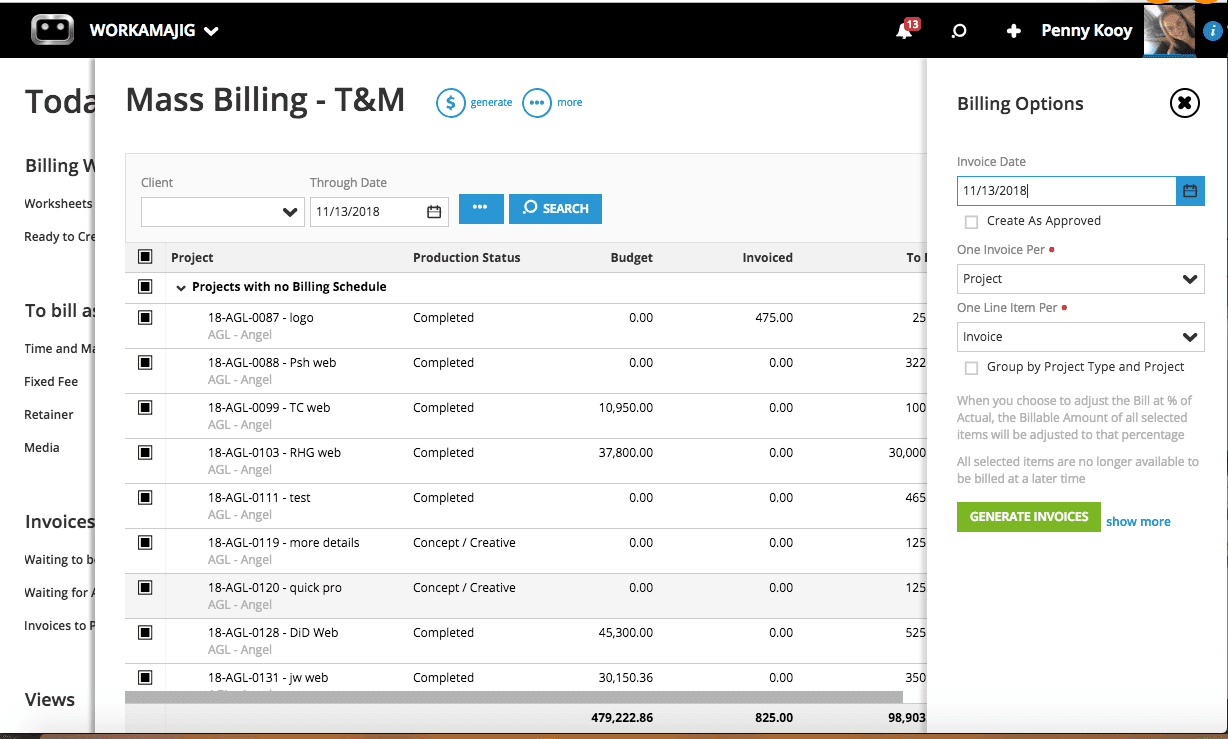
Task: Click the 10,950.00 budget cell
Action: point(626,408)
